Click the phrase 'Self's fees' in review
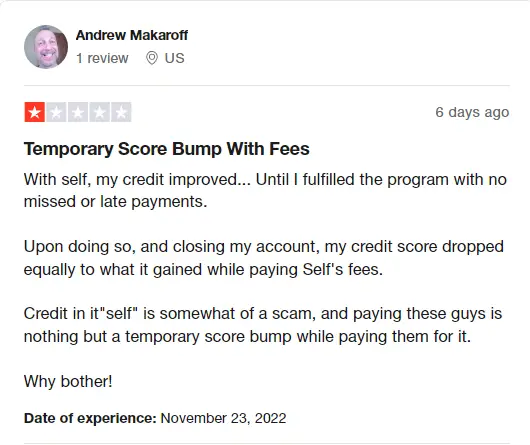 point(343,269)
